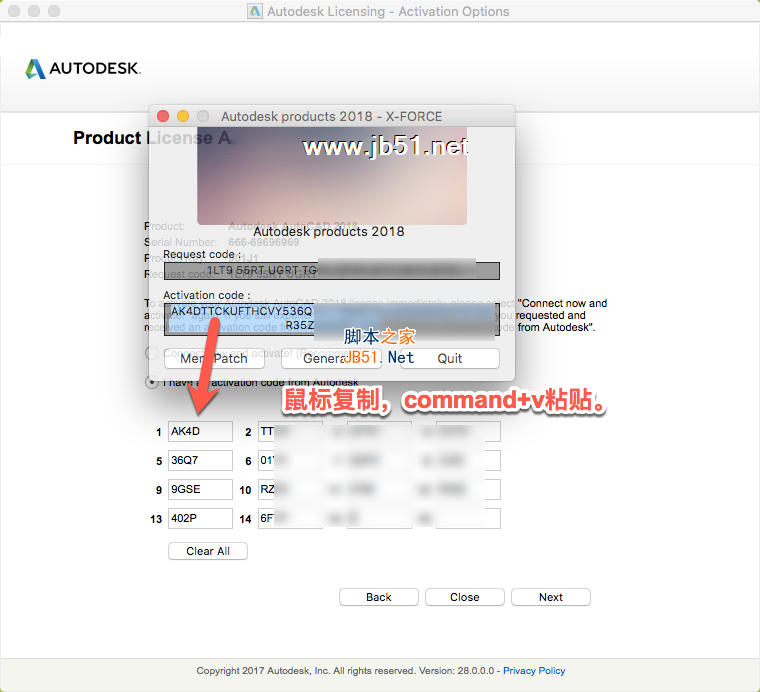Click activation field 5 containing 36Q7
This screenshot has width=760, height=692.
click(x=200, y=460)
